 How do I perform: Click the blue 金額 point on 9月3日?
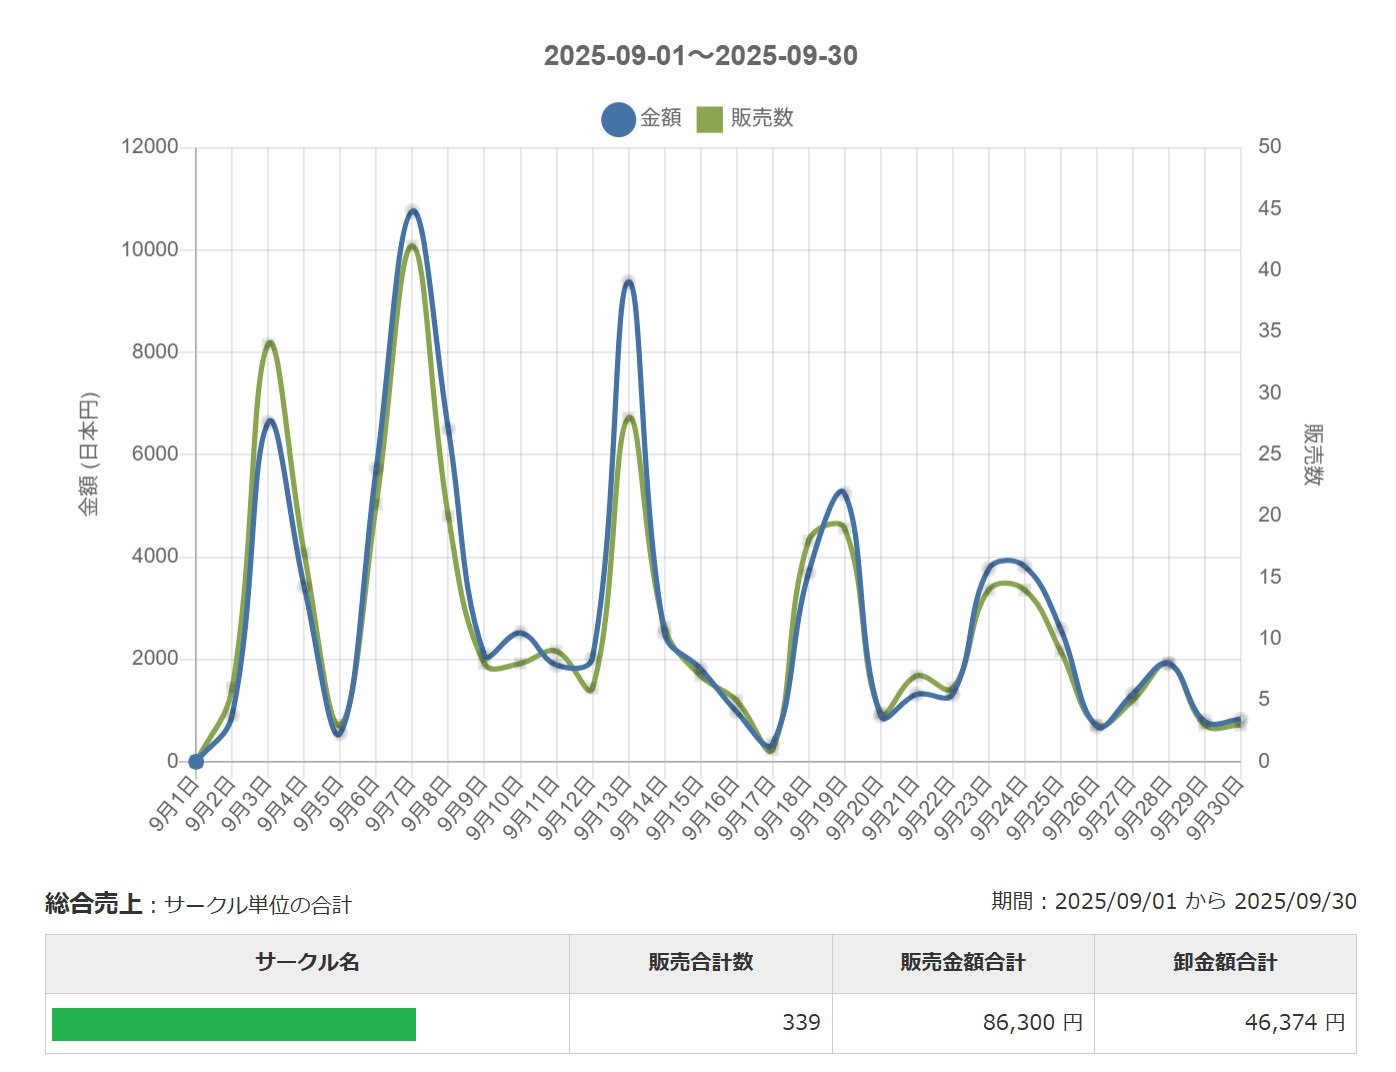pos(268,422)
